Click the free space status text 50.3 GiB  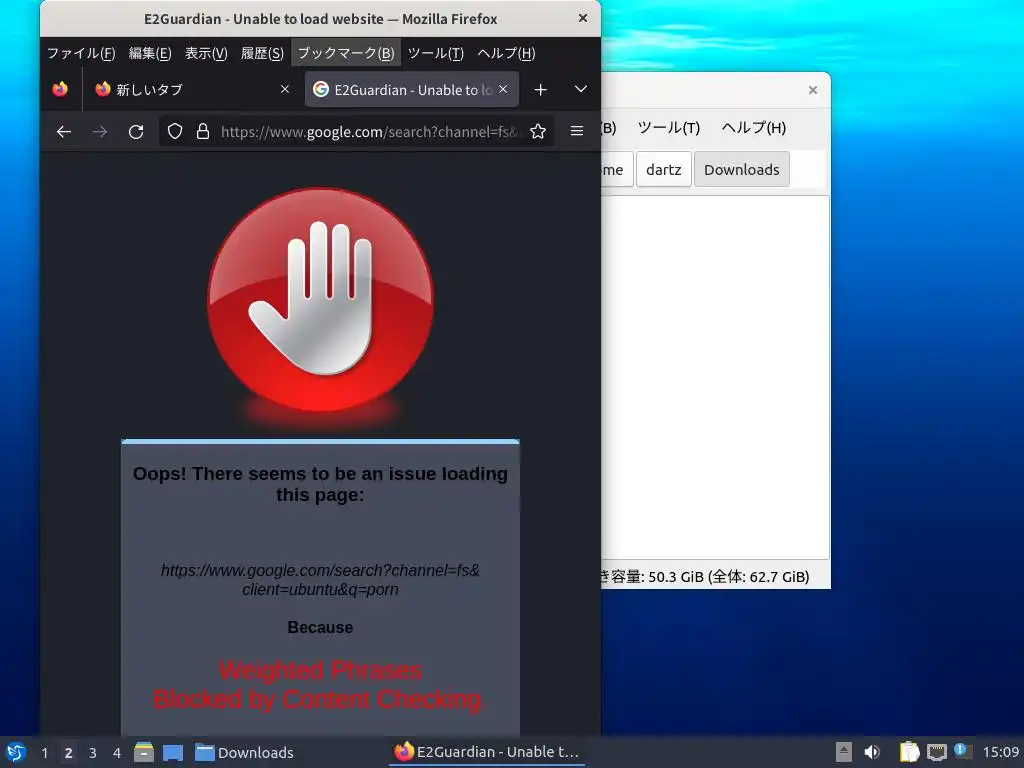(705, 577)
